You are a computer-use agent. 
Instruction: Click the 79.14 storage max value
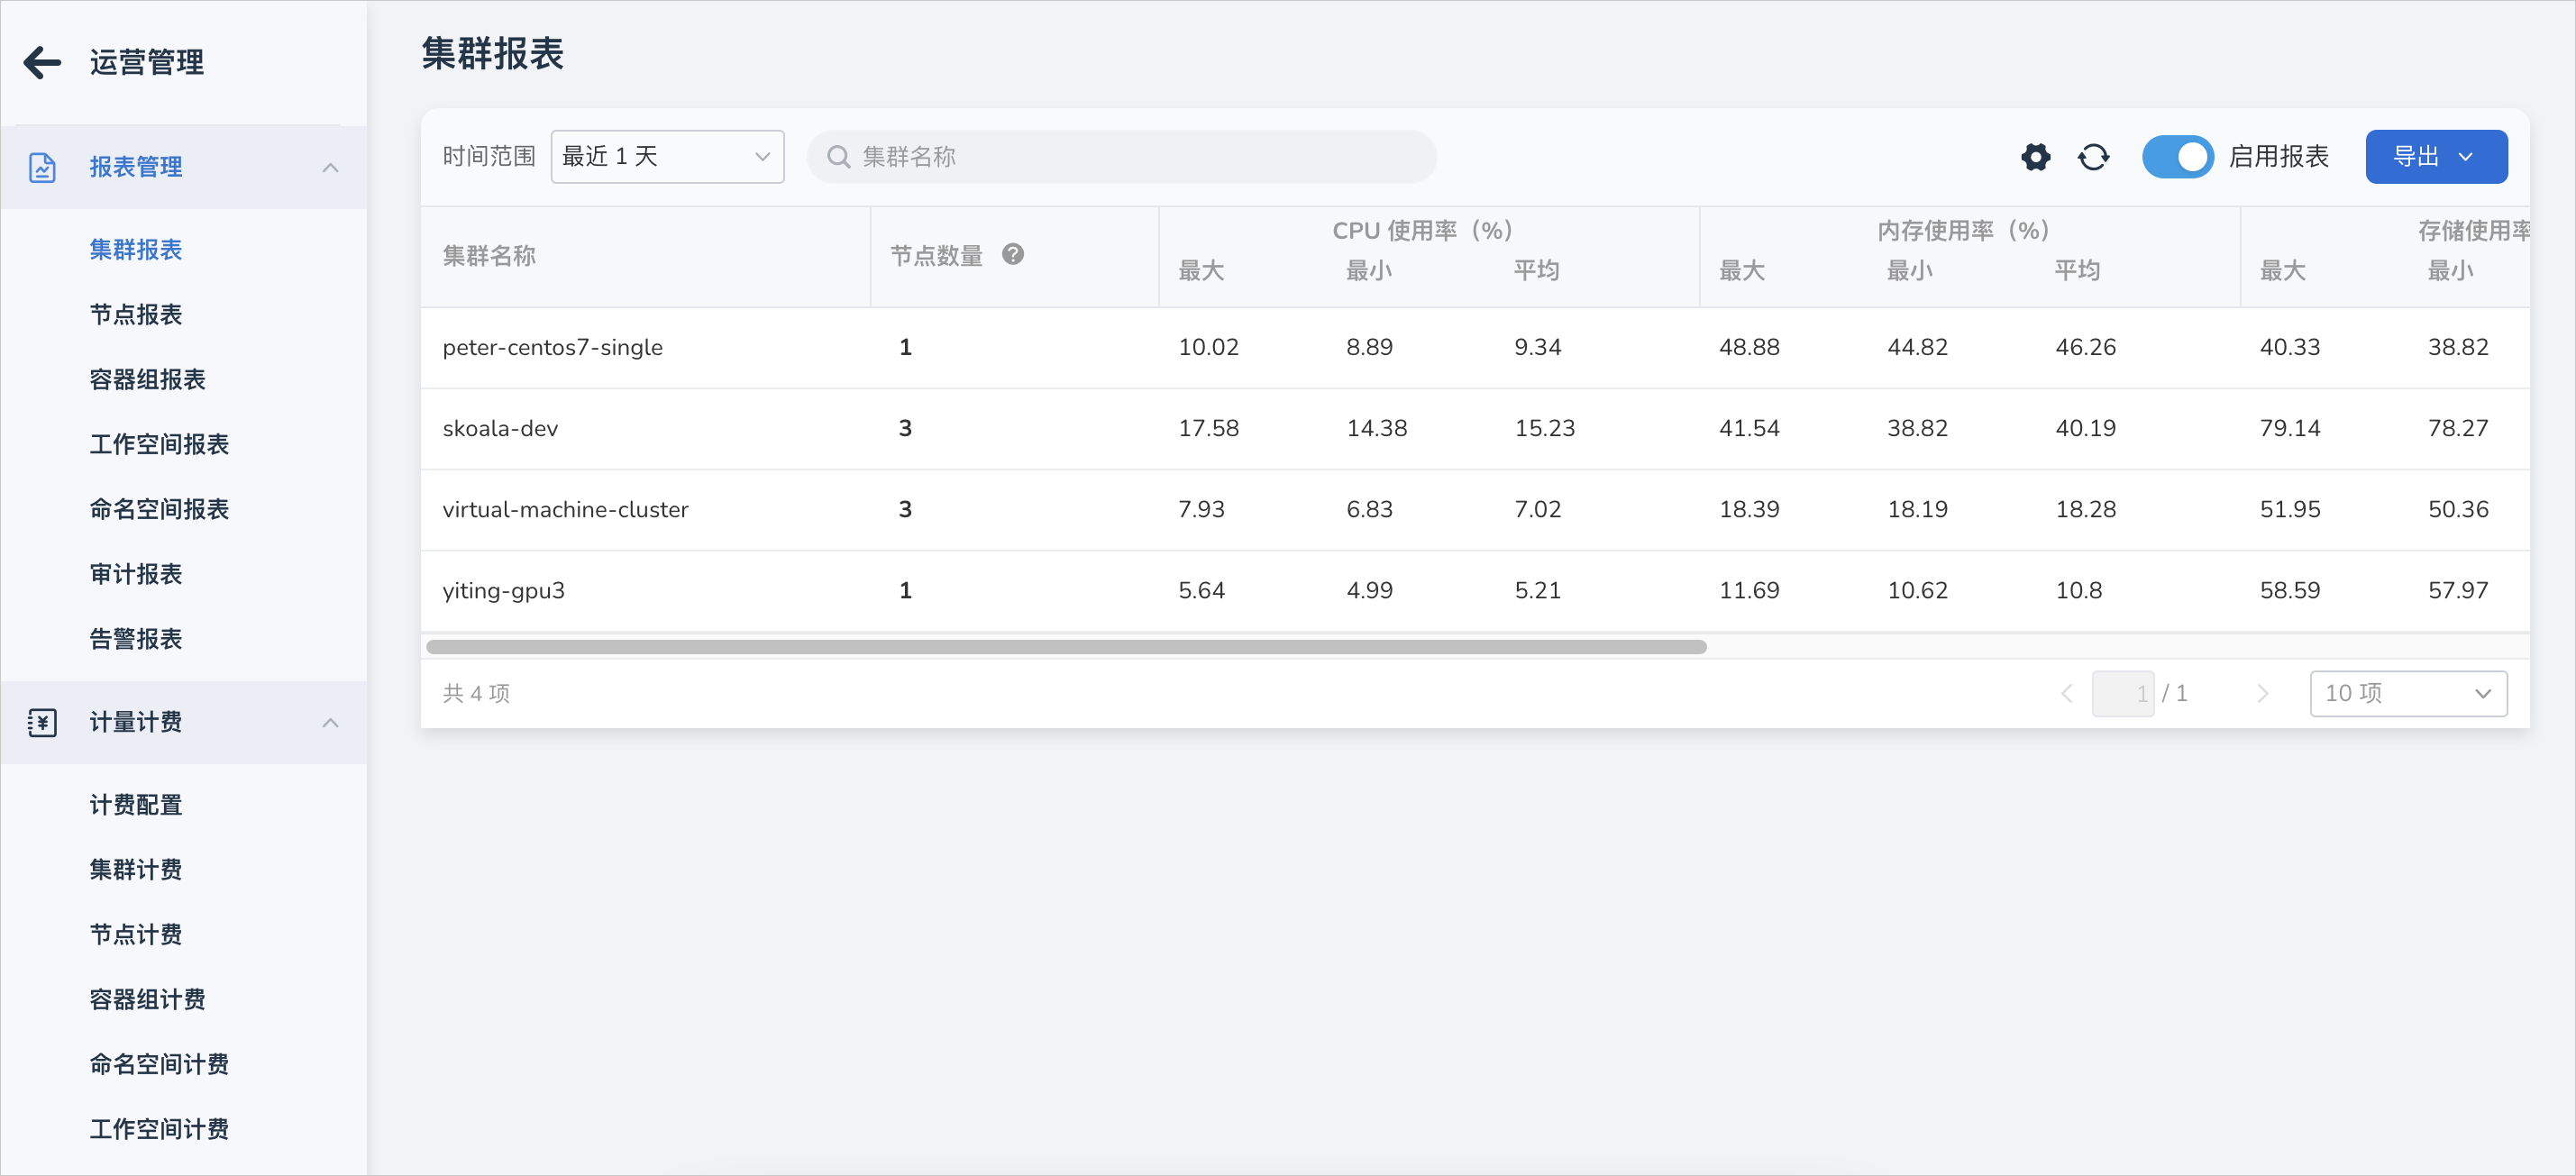tap(2290, 428)
